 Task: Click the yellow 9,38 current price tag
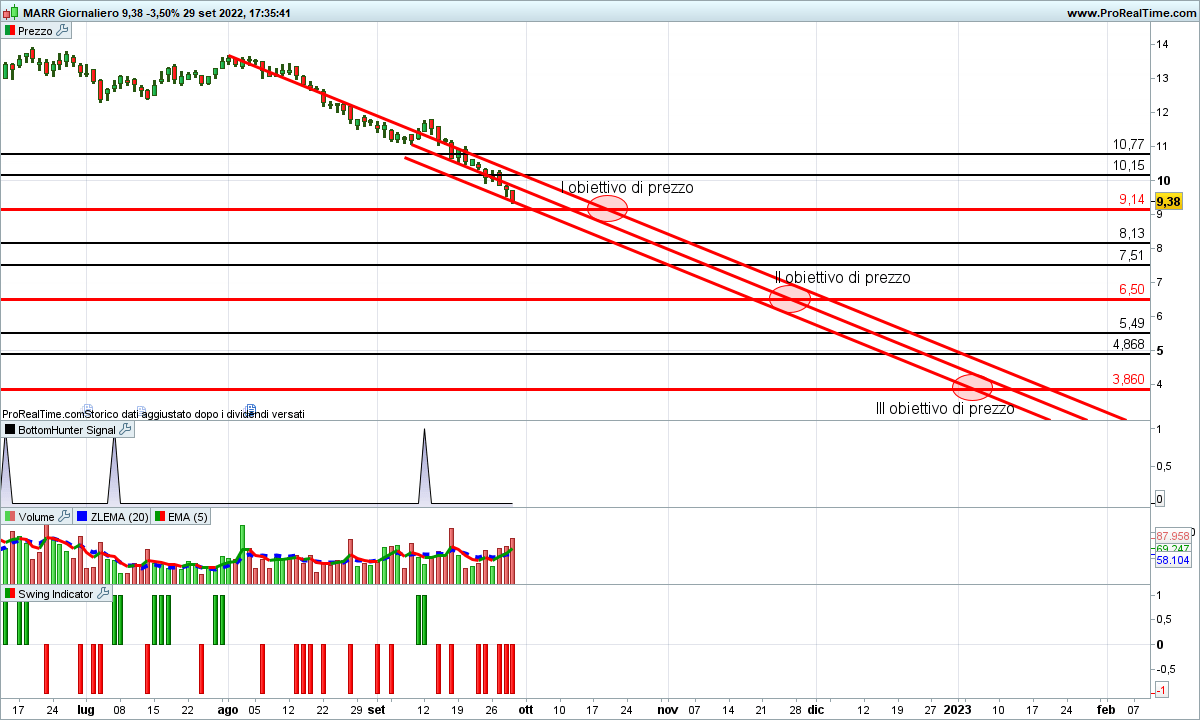[x=1167, y=201]
